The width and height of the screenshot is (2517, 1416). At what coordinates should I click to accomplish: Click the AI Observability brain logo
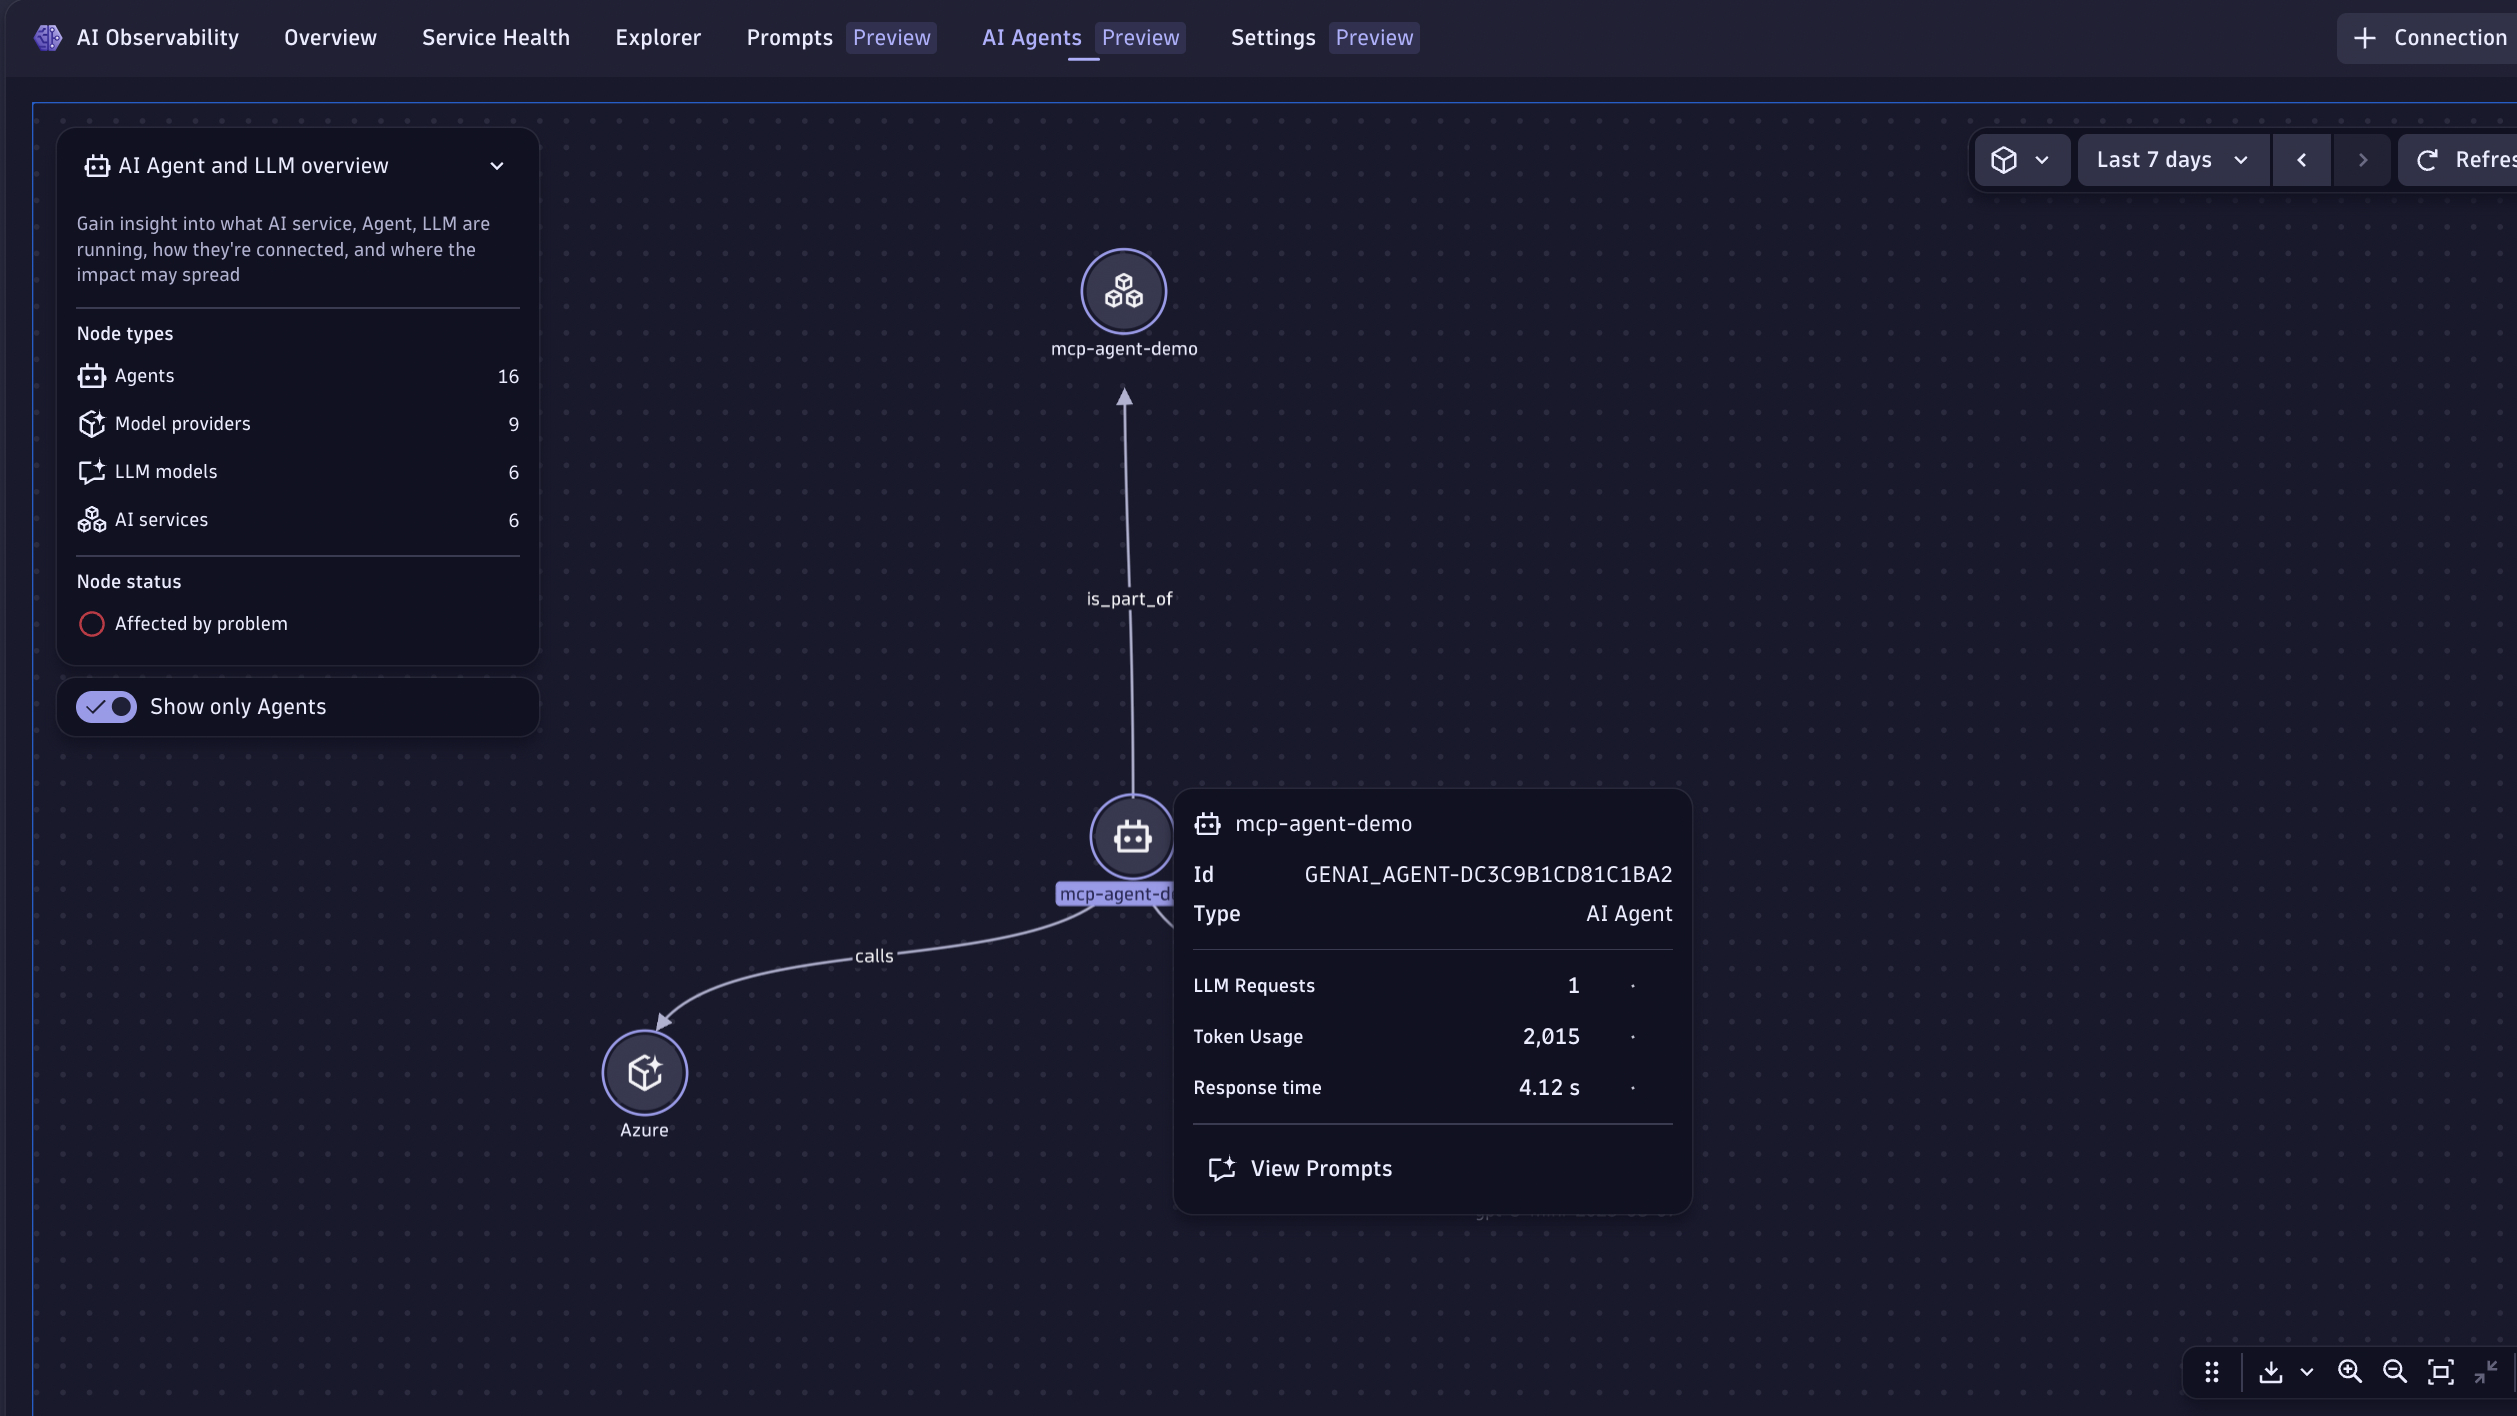pos(48,38)
